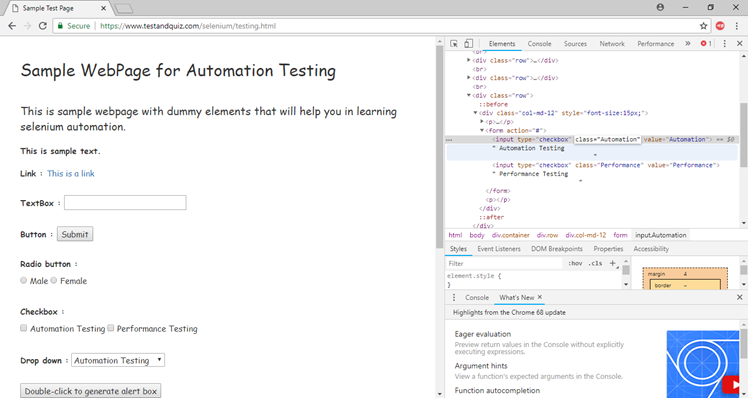Image resolution: width=748 pixels, height=398 pixels.
Task: Switch to the Elements tab
Action: click(502, 43)
